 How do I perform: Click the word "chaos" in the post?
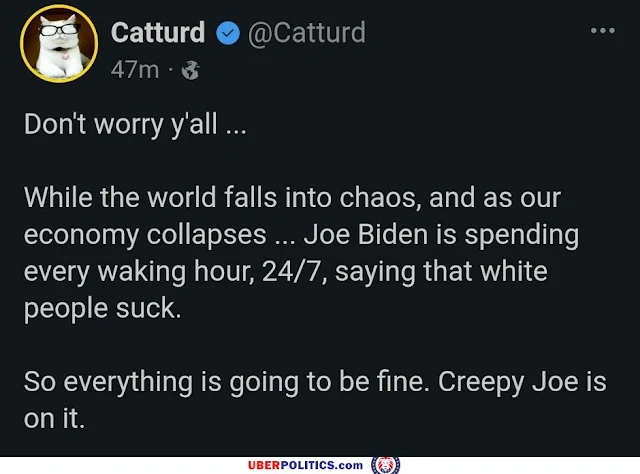380,198
